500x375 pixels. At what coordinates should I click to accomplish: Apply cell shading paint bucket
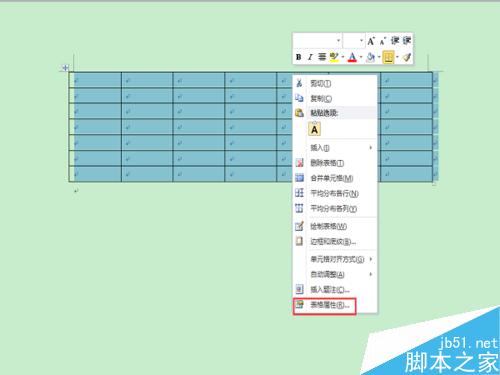point(370,57)
